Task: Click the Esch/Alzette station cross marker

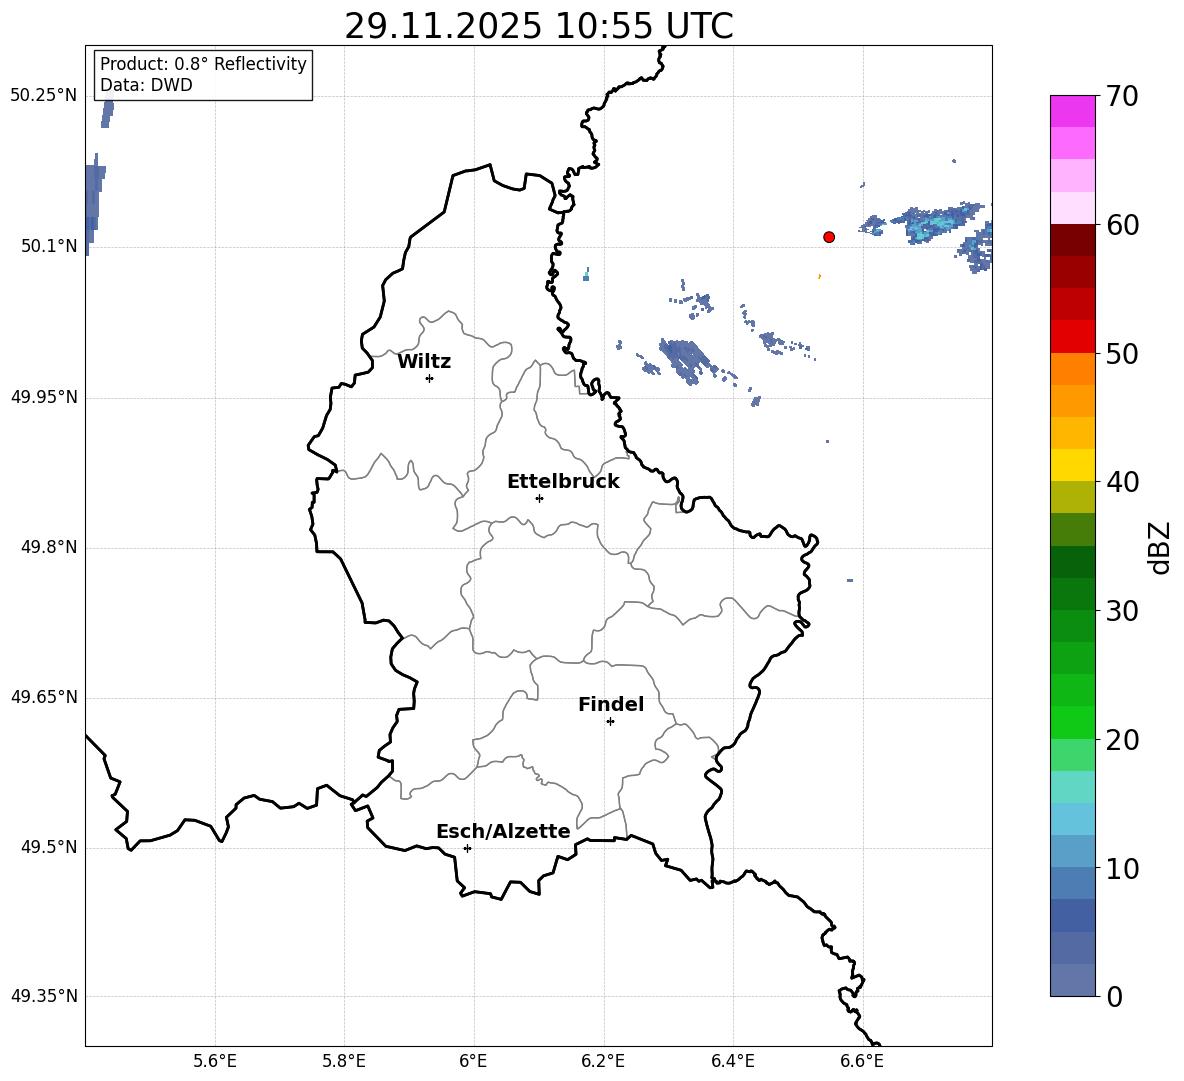Action: click(x=467, y=848)
